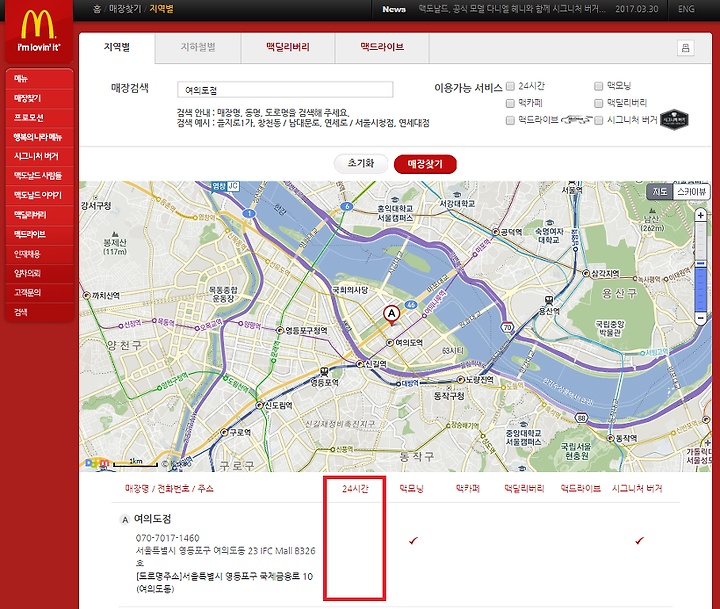Open 맥도날드 사람들 in the sidebar
720x609 pixels.
(x=39, y=175)
